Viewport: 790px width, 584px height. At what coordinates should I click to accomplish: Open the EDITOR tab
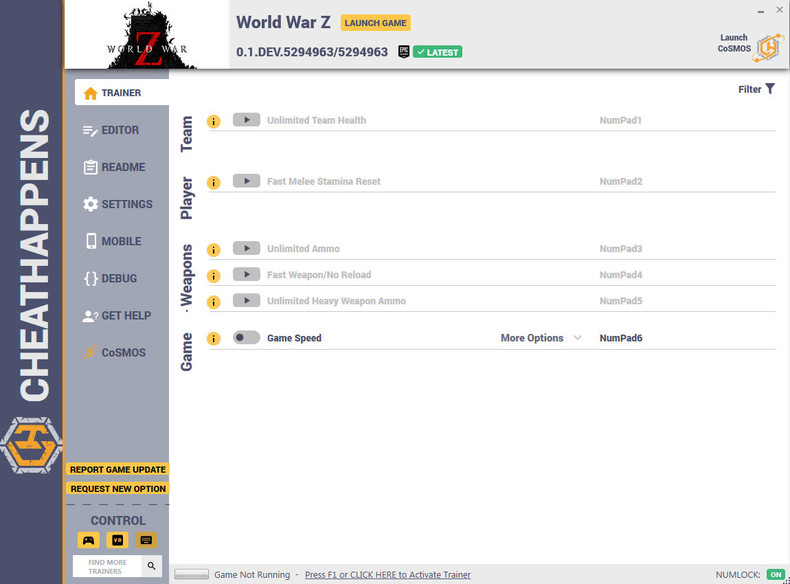pyautogui.click(x=111, y=130)
